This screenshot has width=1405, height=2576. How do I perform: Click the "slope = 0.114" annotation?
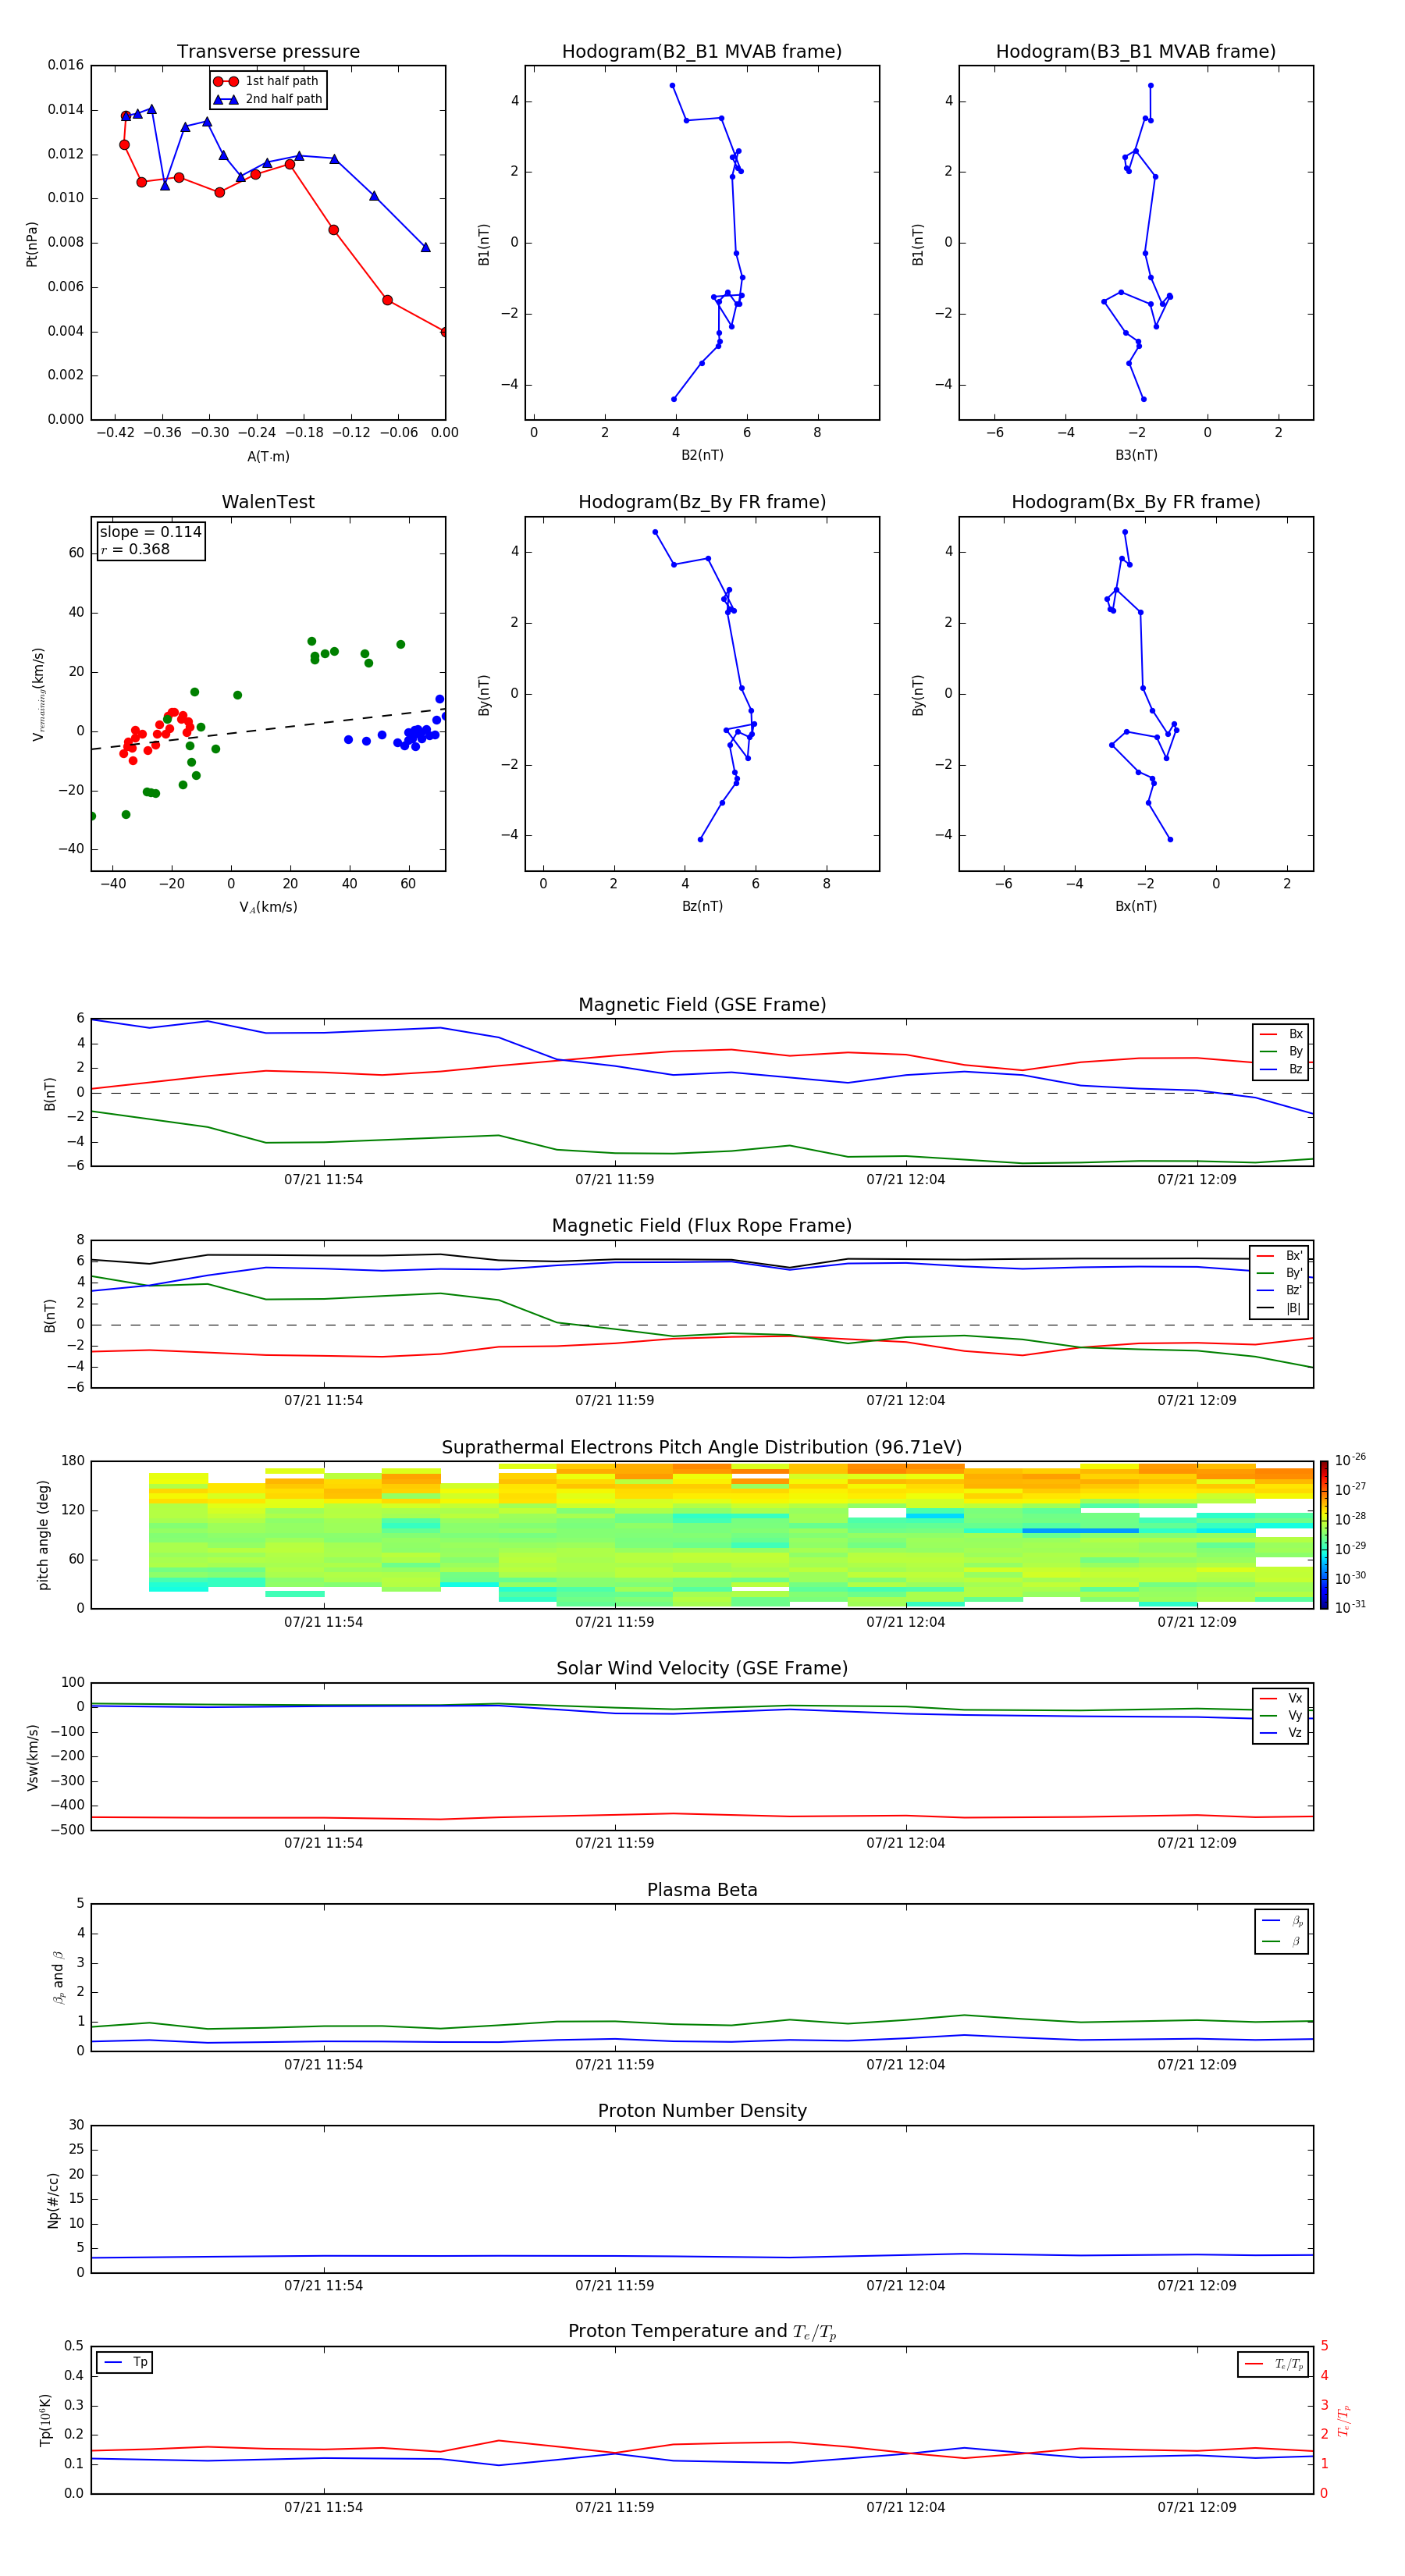point(150,532)
